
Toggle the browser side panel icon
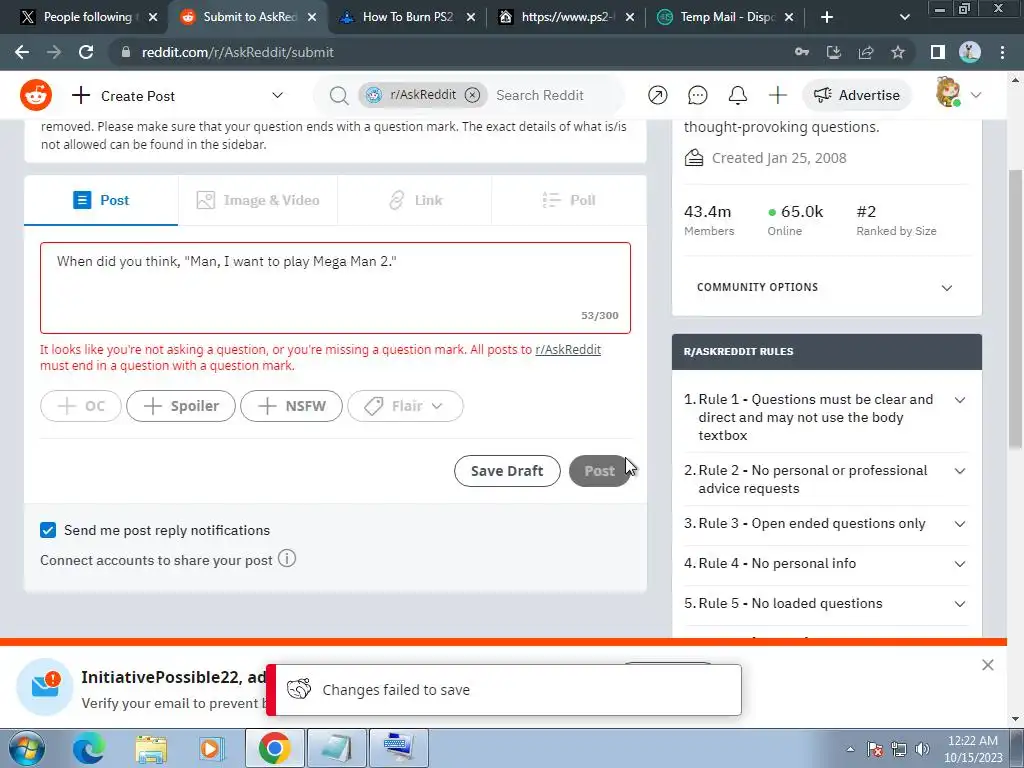[x=938, y=52]
